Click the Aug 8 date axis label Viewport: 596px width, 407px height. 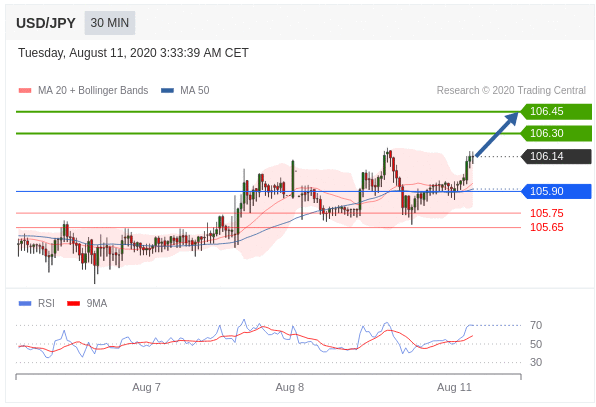(290, 387)
